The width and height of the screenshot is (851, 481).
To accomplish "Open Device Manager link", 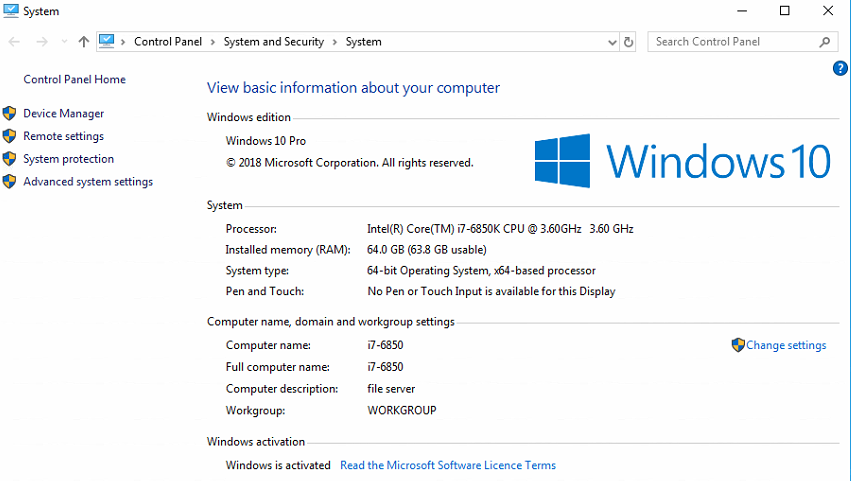I will coord(63,113).
